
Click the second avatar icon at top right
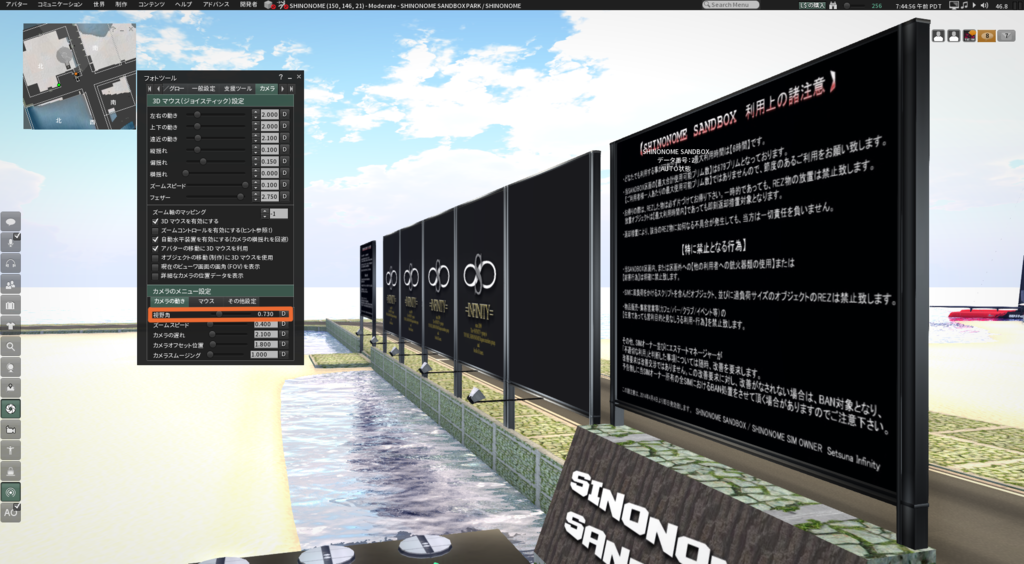[953, 36]
